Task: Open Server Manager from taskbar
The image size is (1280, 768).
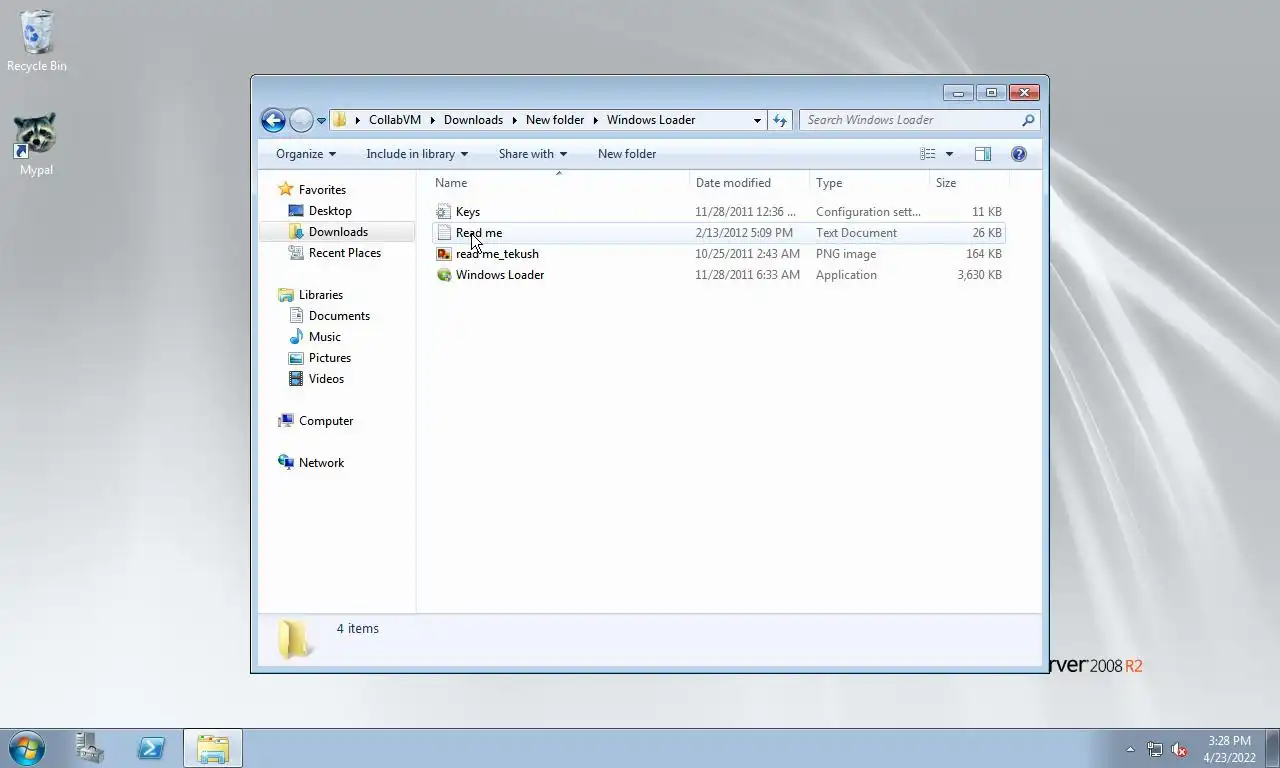Action: coord(90,748)
